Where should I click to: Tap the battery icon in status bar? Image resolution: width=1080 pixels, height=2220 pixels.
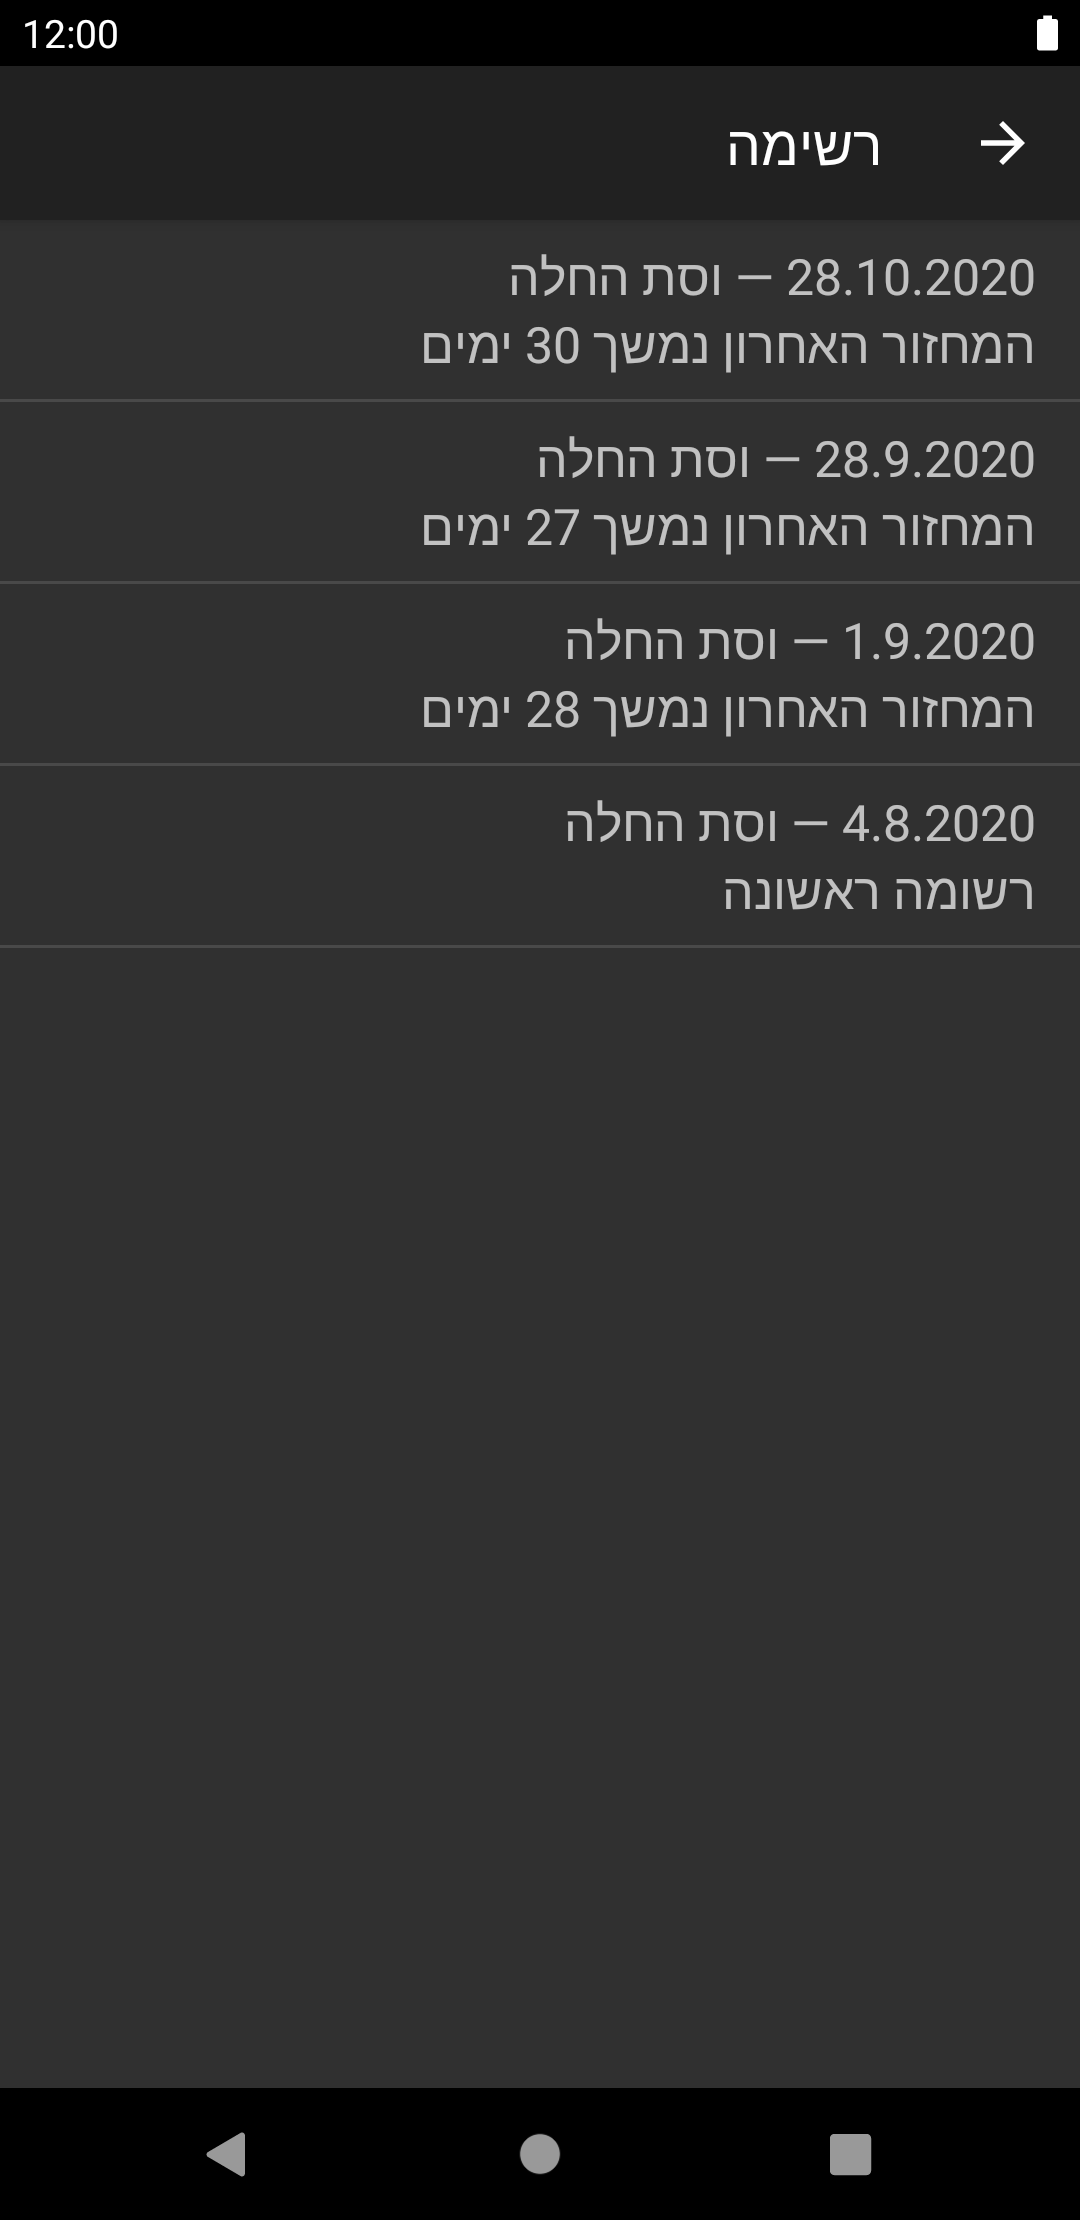pos(1046,33)
